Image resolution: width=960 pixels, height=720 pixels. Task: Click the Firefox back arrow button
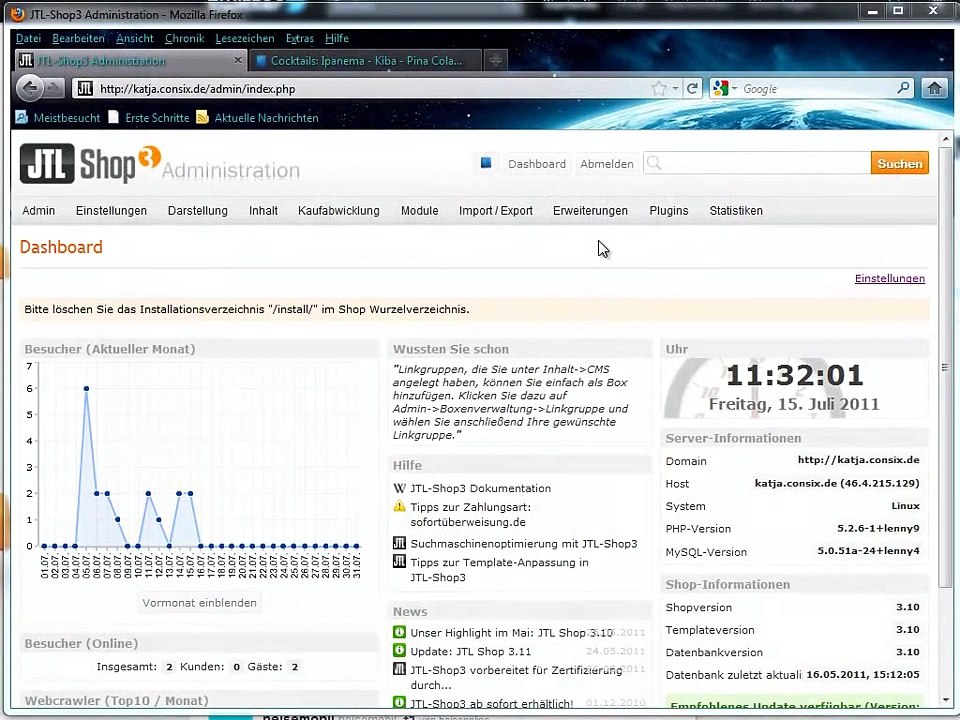point(30,89)
